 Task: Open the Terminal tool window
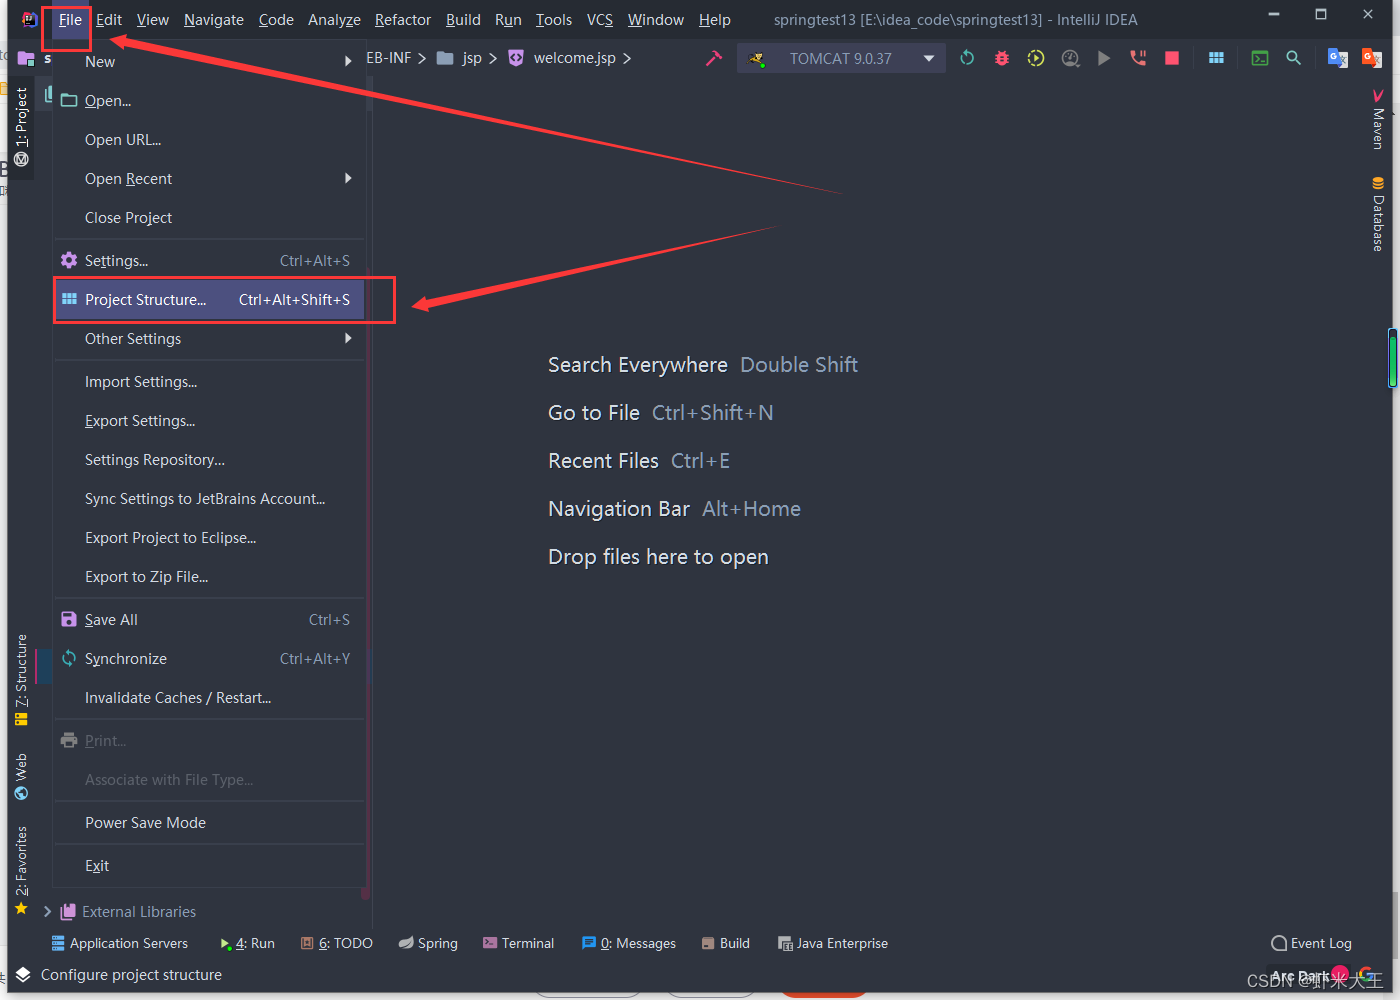click(518, 943)
